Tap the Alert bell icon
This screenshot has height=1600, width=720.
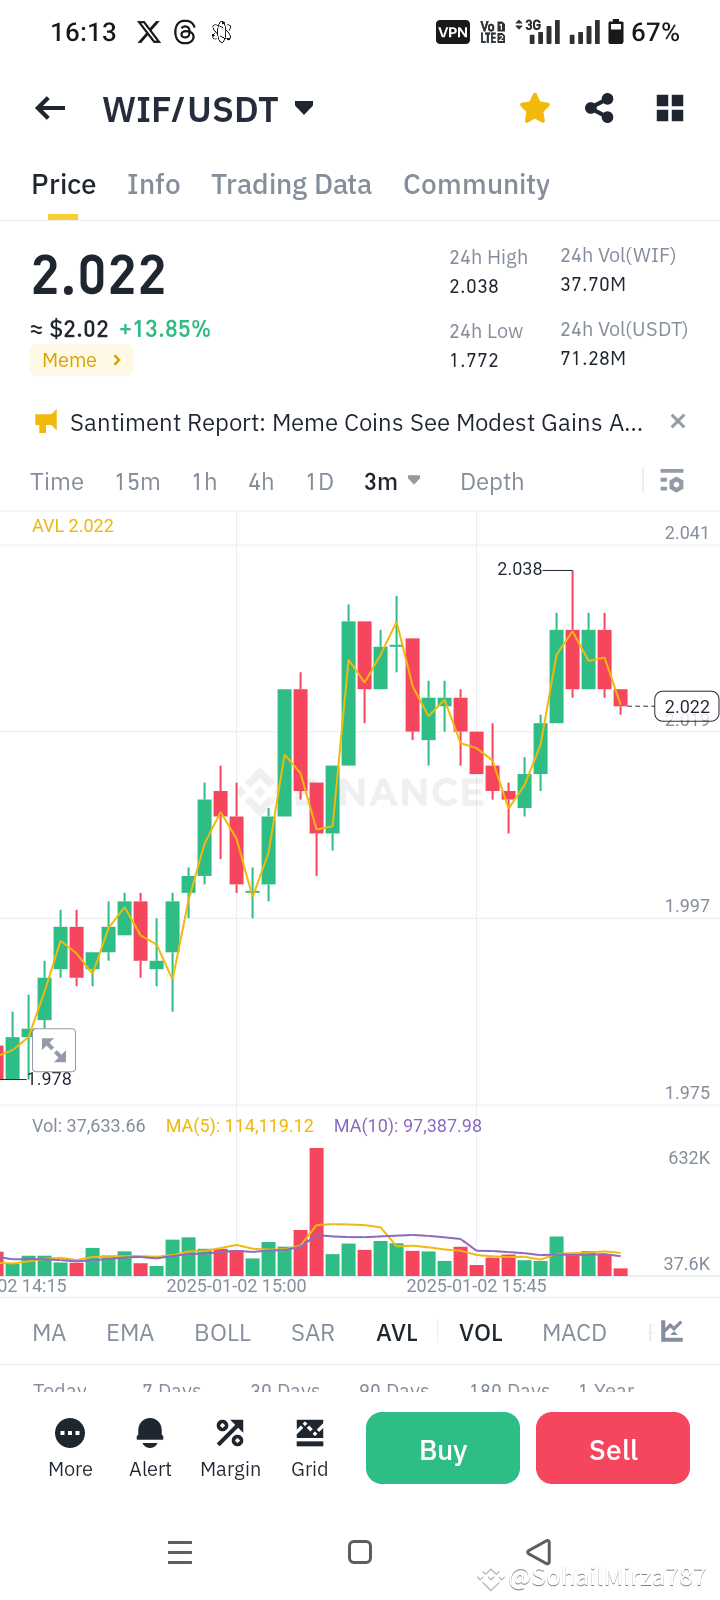150,1433
